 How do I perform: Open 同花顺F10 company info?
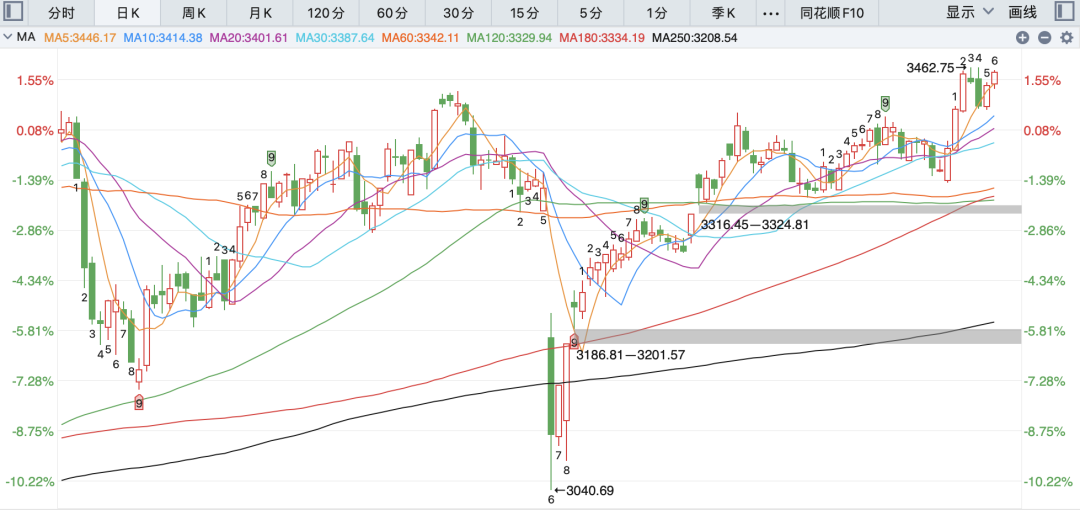point(832,13)
